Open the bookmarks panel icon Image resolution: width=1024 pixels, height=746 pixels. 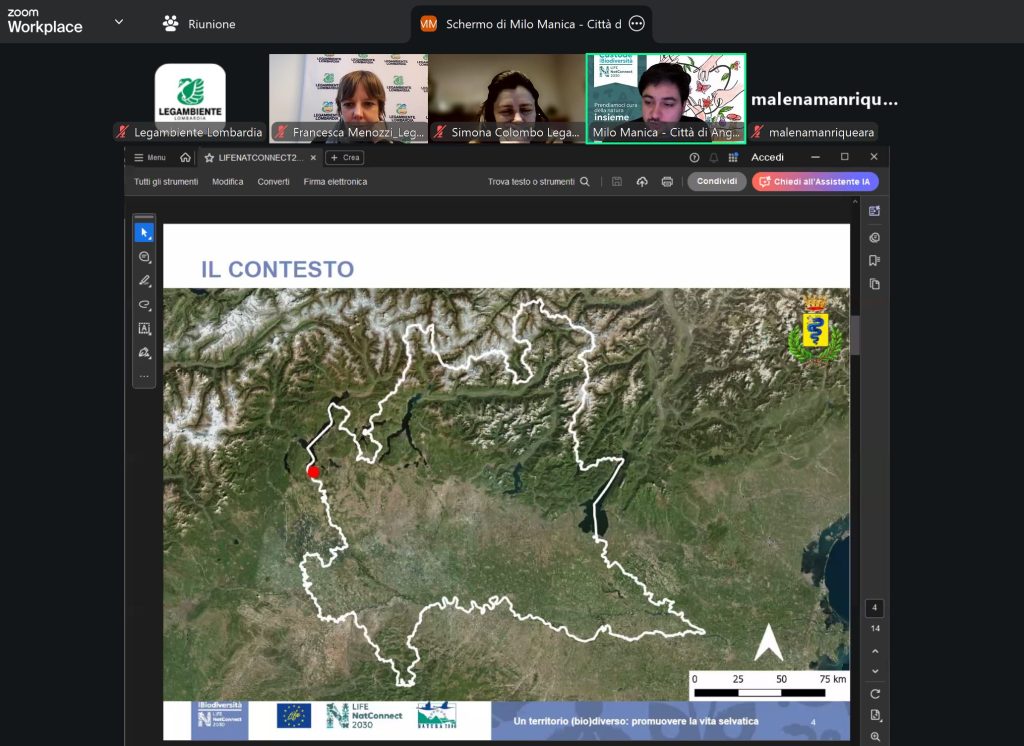(874, 260)
